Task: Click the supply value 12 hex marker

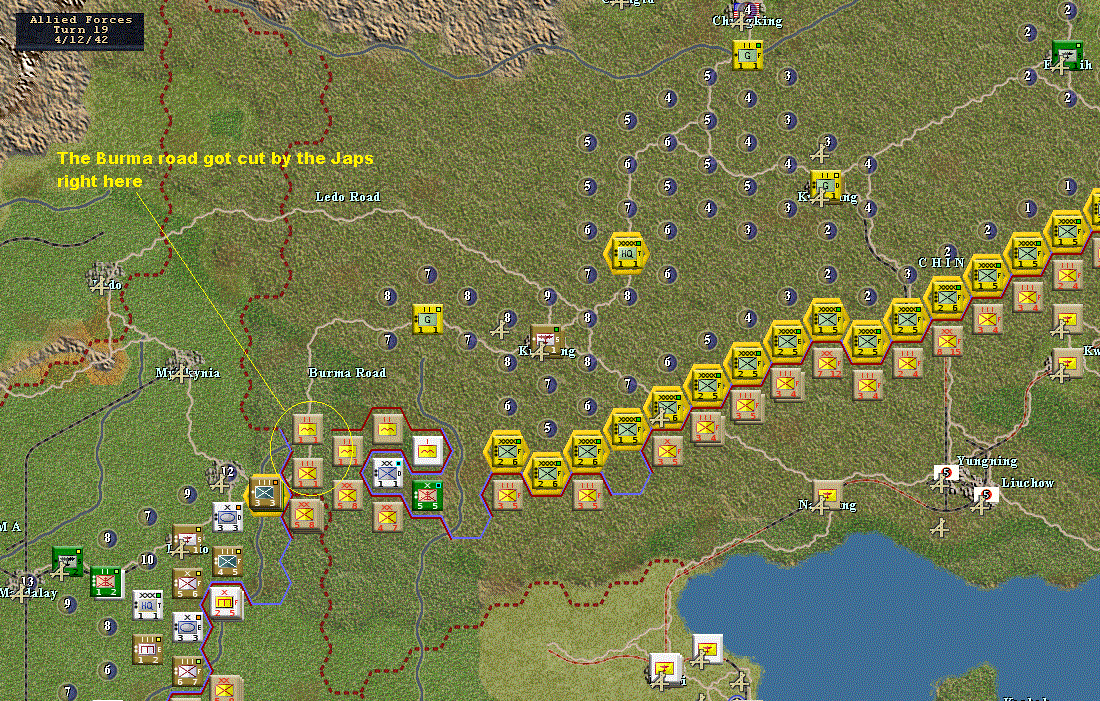Action: click(x=227, y=472)
